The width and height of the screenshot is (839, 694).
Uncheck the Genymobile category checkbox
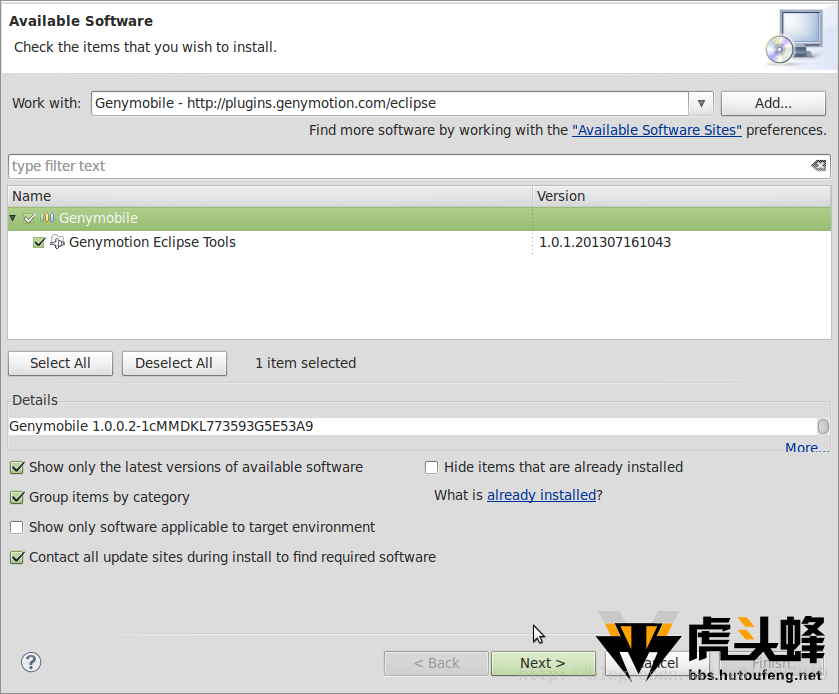29,218
